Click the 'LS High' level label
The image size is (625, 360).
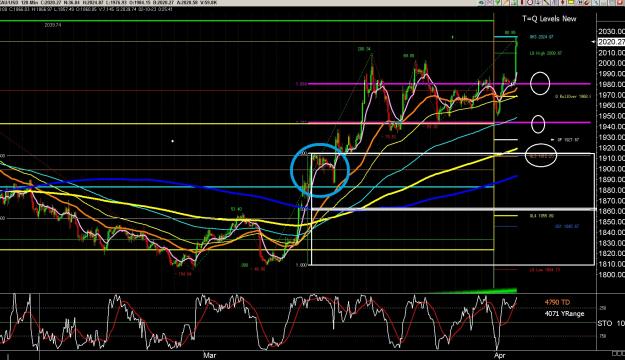tap(546, 53)
